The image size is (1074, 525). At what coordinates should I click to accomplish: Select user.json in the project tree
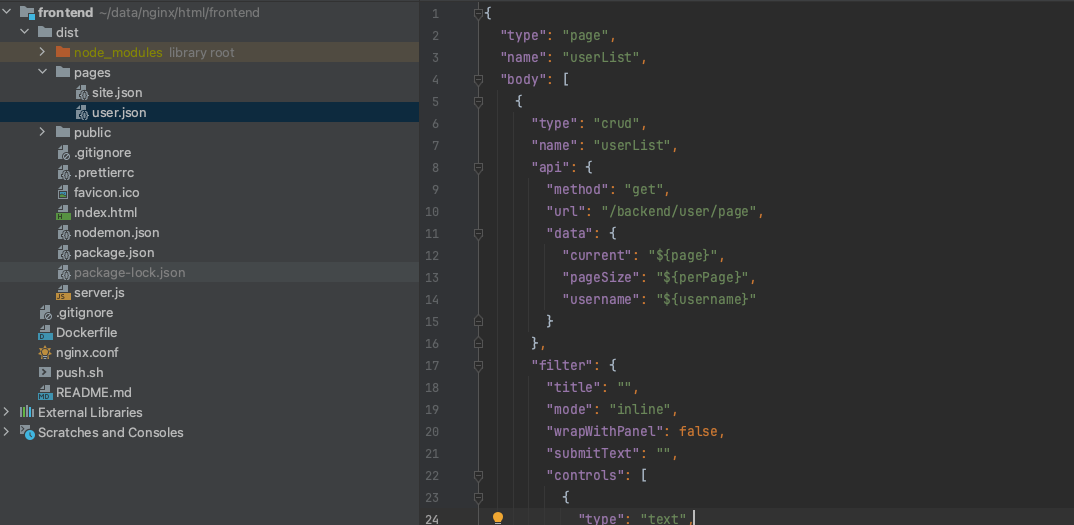[x=119, y=112]
